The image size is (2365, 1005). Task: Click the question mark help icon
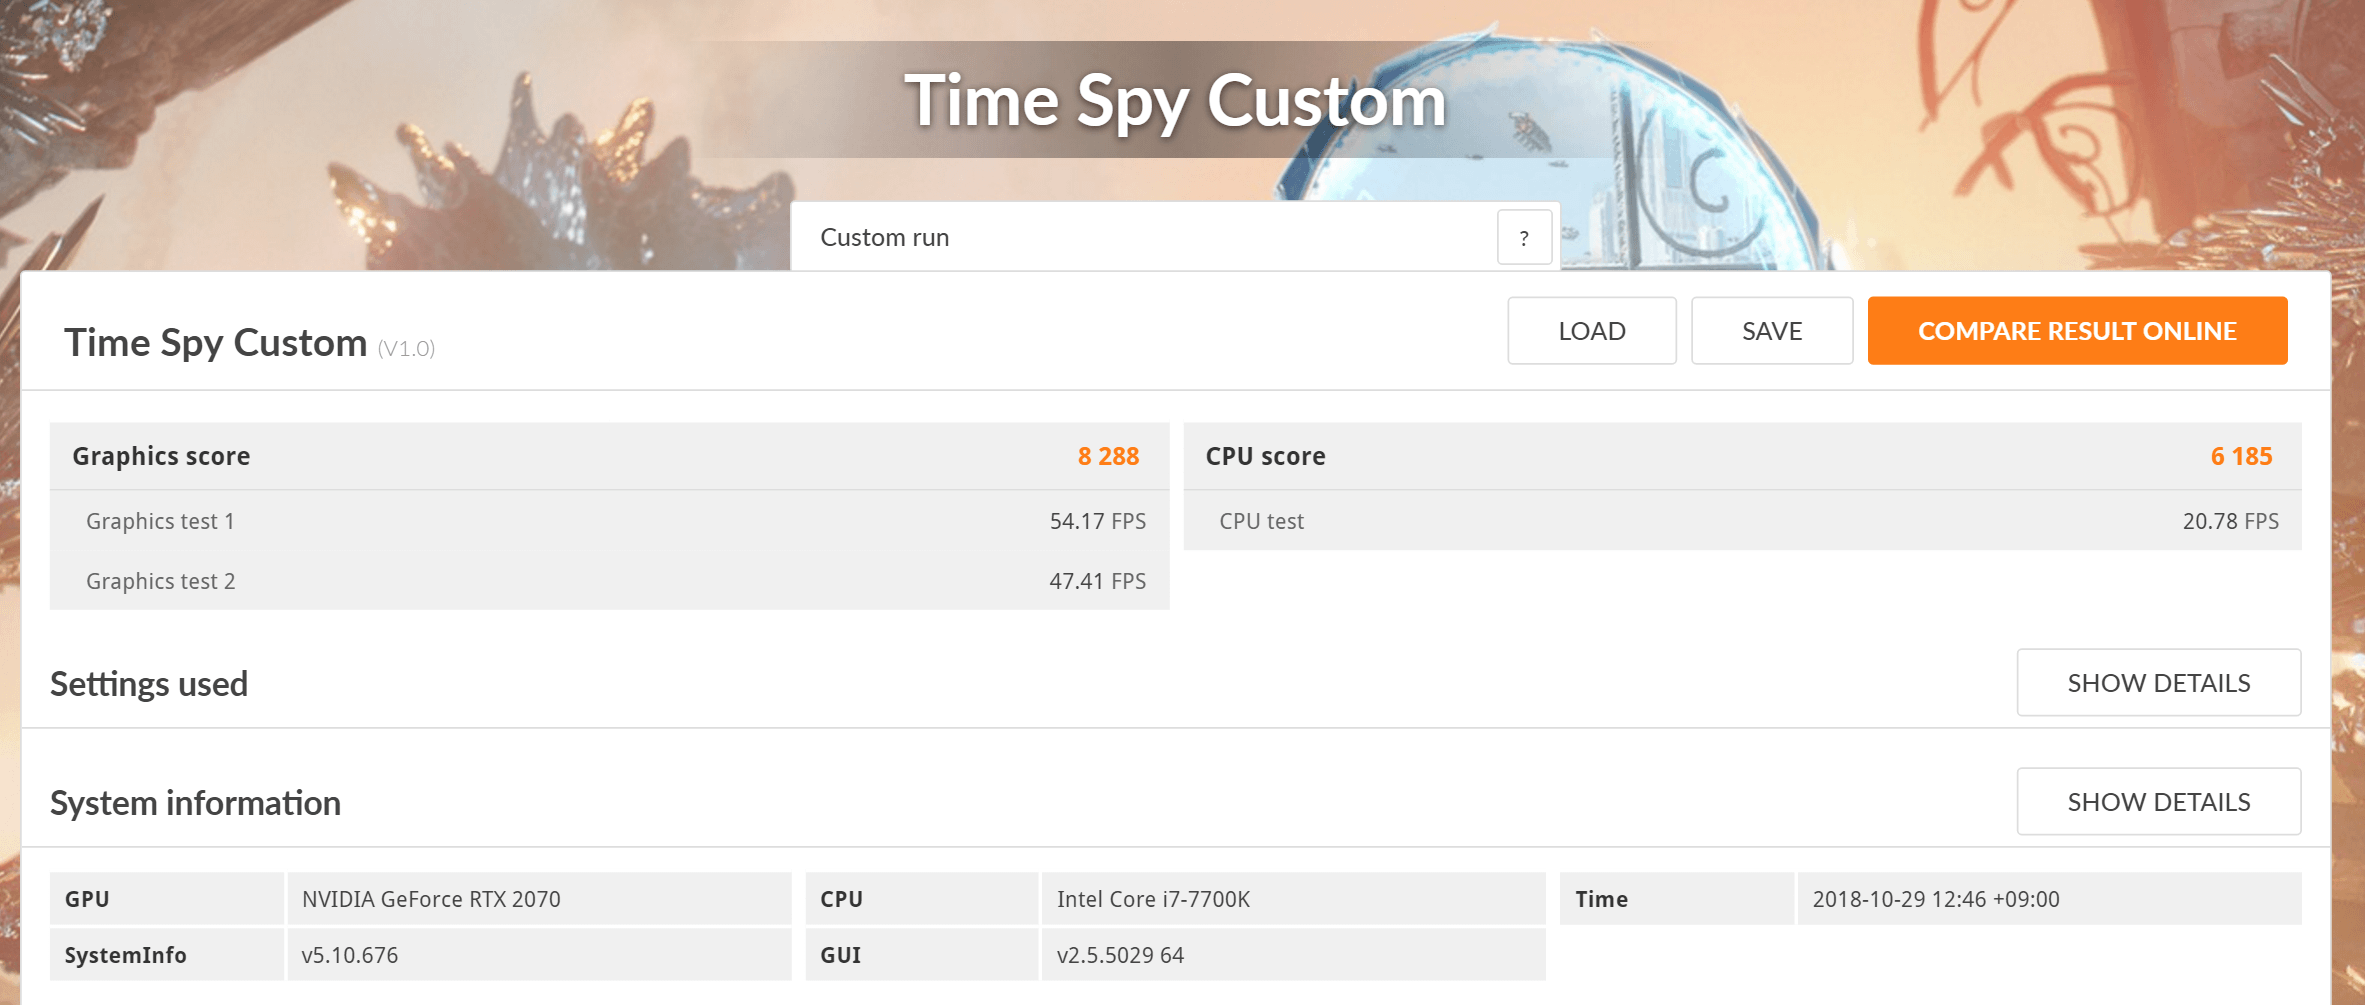(1524, 238)
